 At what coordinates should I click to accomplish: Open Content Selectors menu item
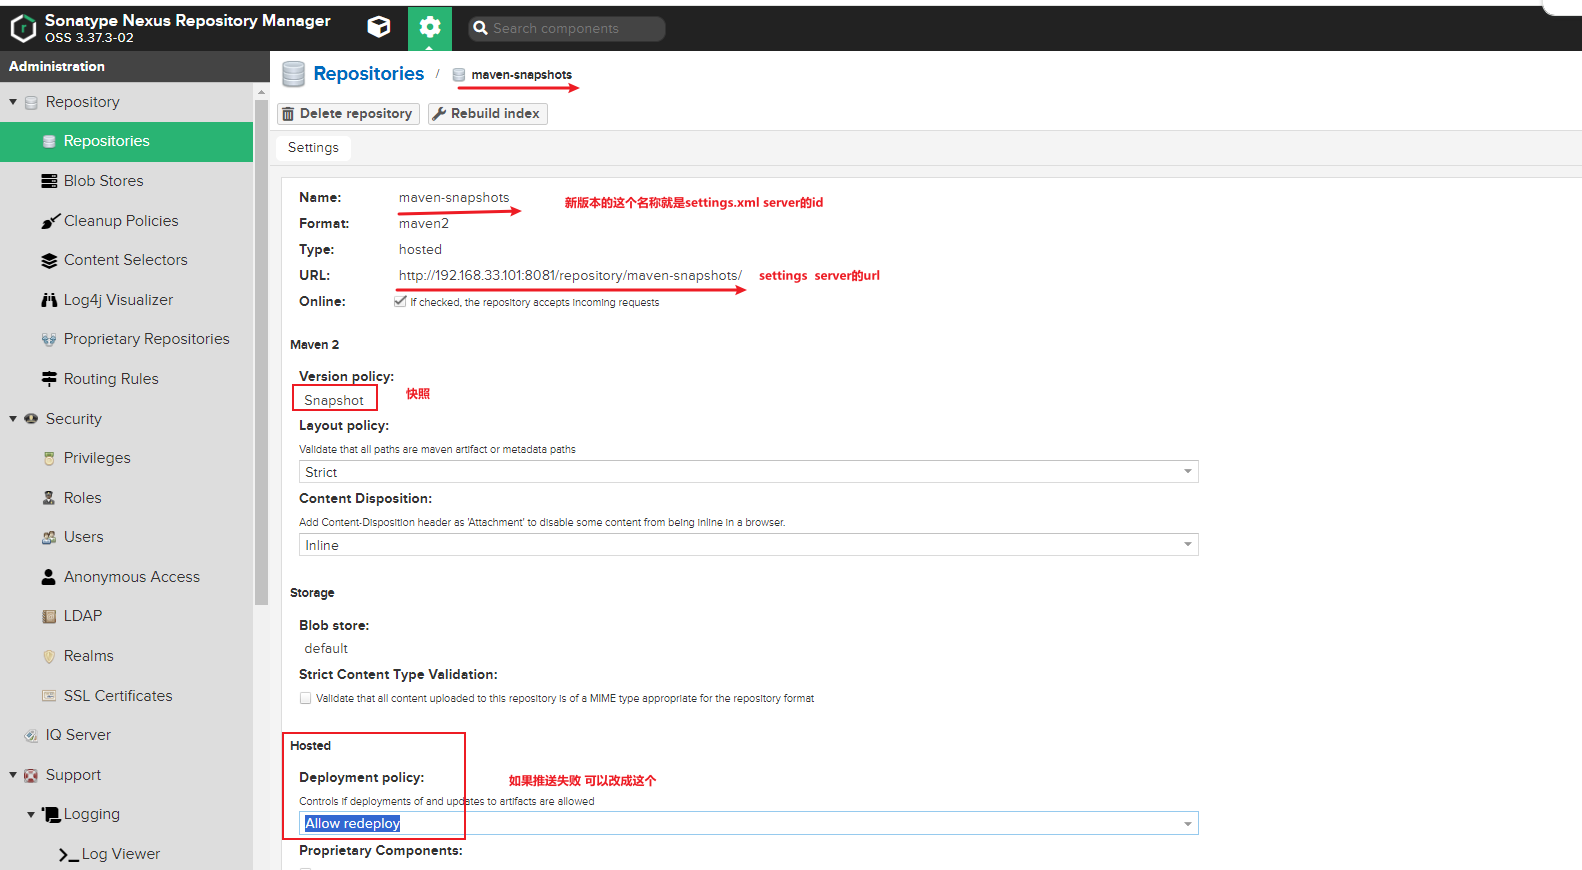[x=127, y=260]
